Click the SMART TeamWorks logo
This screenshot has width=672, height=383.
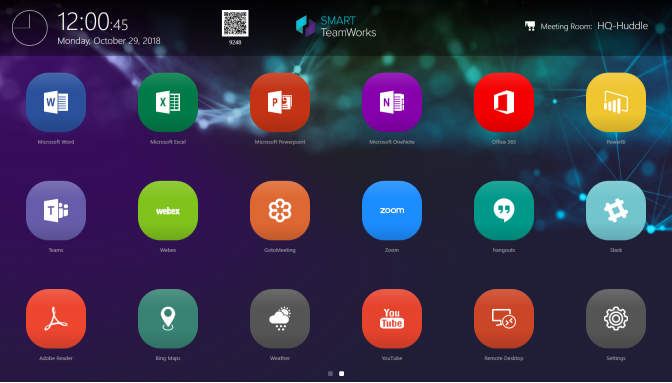pyautogui.click(x=336, y=26)
